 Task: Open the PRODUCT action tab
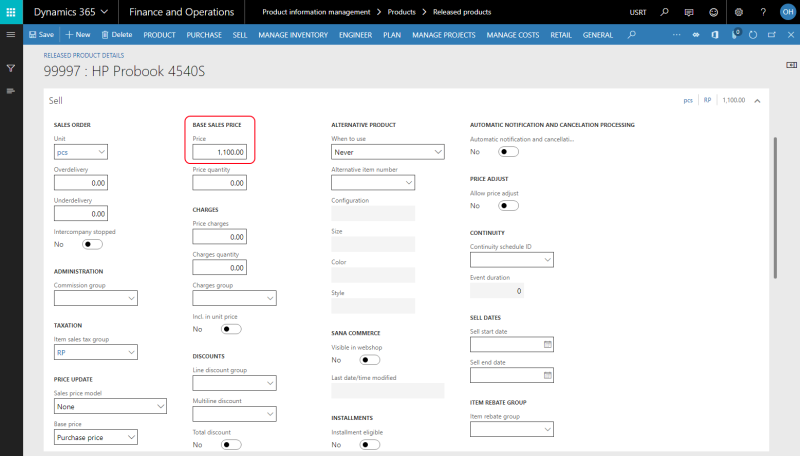pos(159,35)
